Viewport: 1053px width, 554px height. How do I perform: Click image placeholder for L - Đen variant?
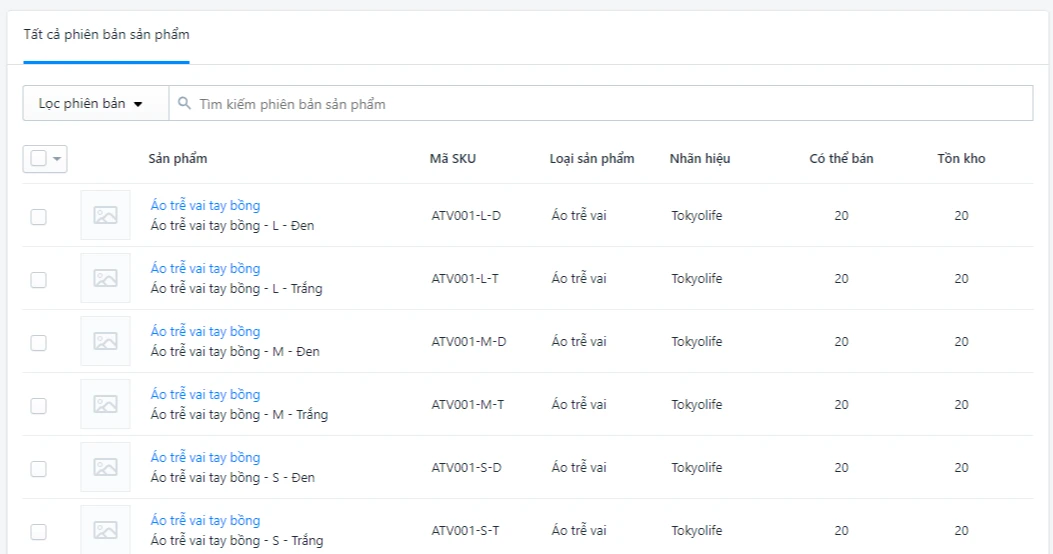(105, 215)
